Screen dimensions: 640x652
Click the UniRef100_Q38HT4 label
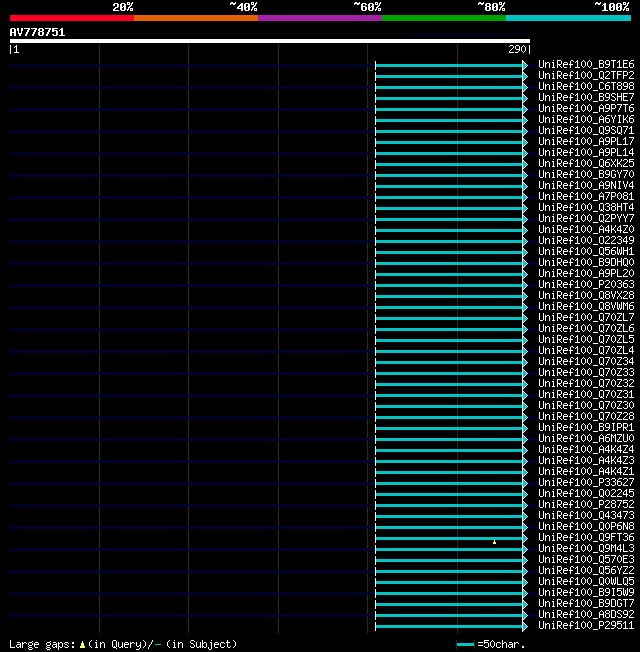(x=586, y=207)
